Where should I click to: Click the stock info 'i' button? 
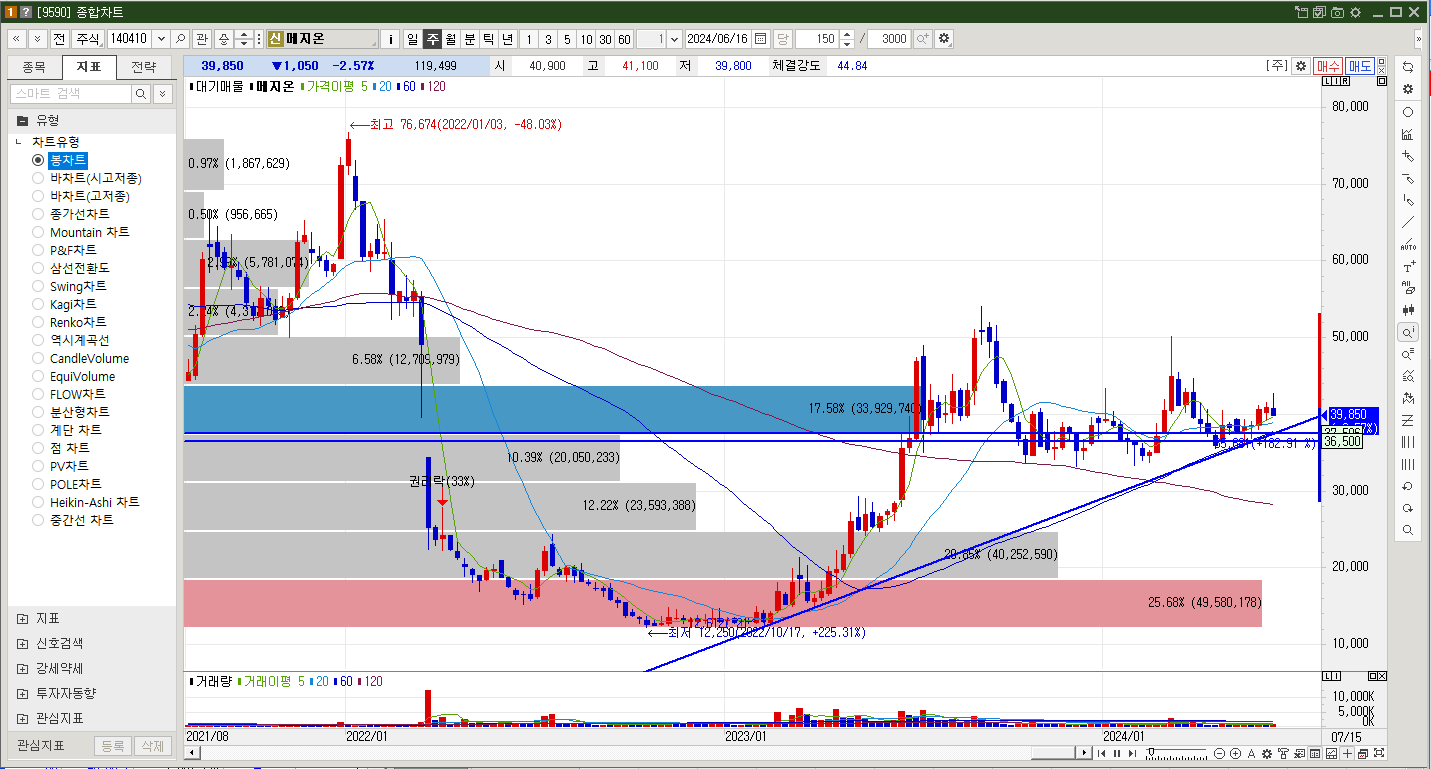(x=391, y=38)
